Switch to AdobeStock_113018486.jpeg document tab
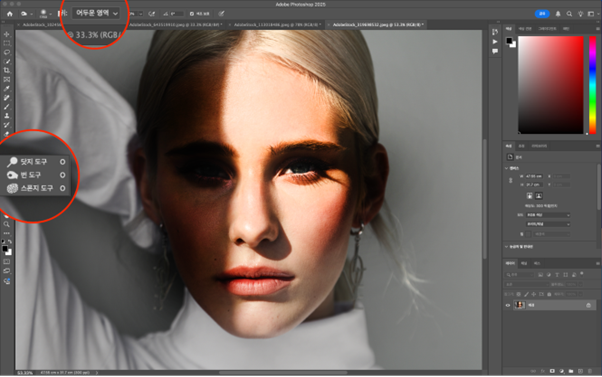602x377 pixels. [276, 25]
